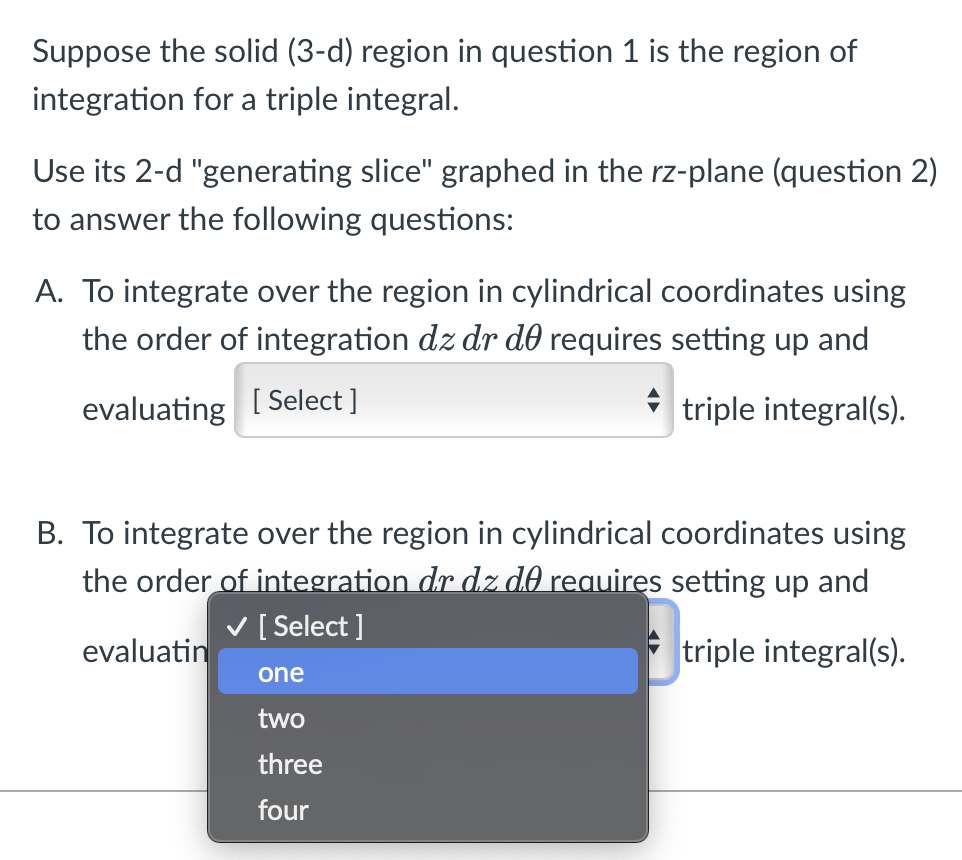This screenshot has height=860, width=962.
Task: Click the upward triangle of question A spinner
Action: [654, 394]
